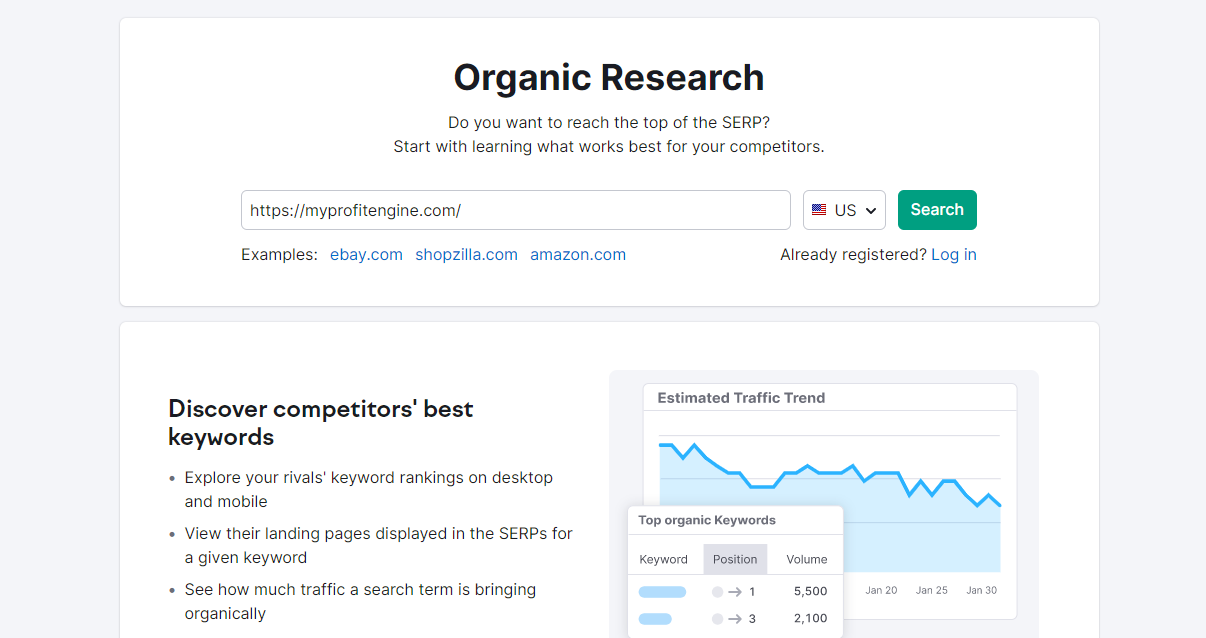1206x638 pixels.
Task: Click the blue keyword bar in second row
Action: pyautogui.click(x=655, y=618)
